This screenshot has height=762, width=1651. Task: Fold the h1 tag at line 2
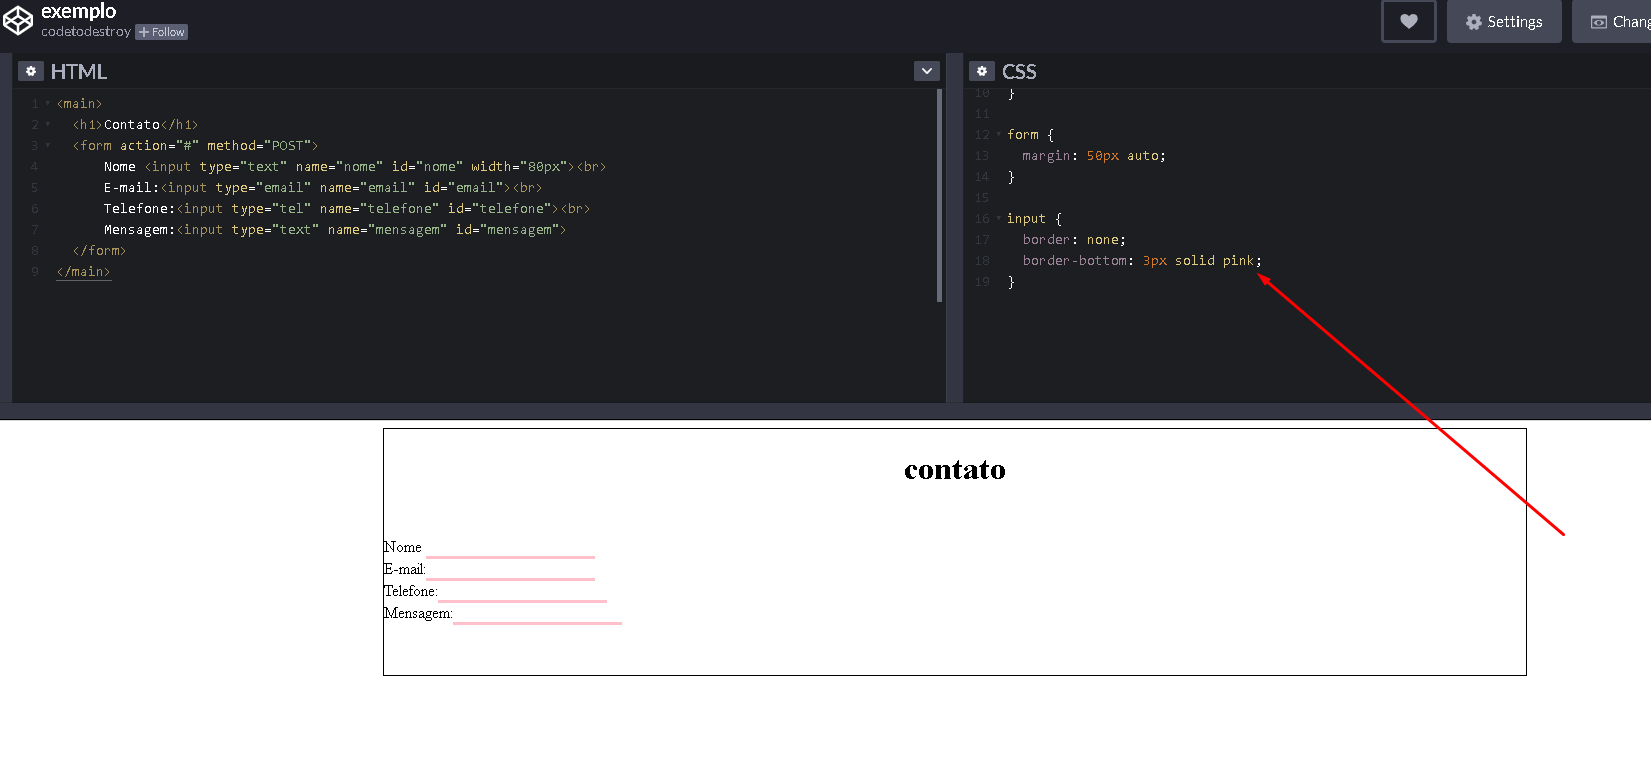click(x=47, y=124)
